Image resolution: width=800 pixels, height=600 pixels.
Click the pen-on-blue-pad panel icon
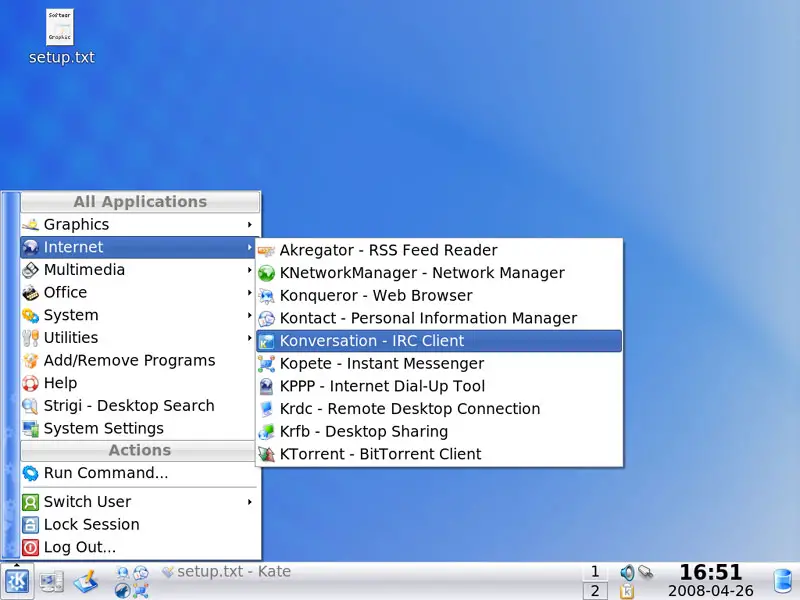click(x=86, y=582)
